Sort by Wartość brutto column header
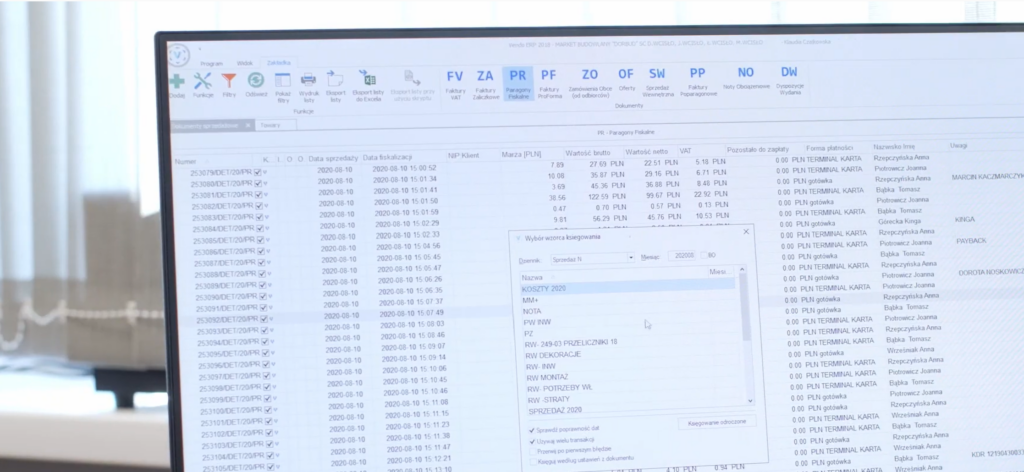1024x472 pixels. click(588, 153)
